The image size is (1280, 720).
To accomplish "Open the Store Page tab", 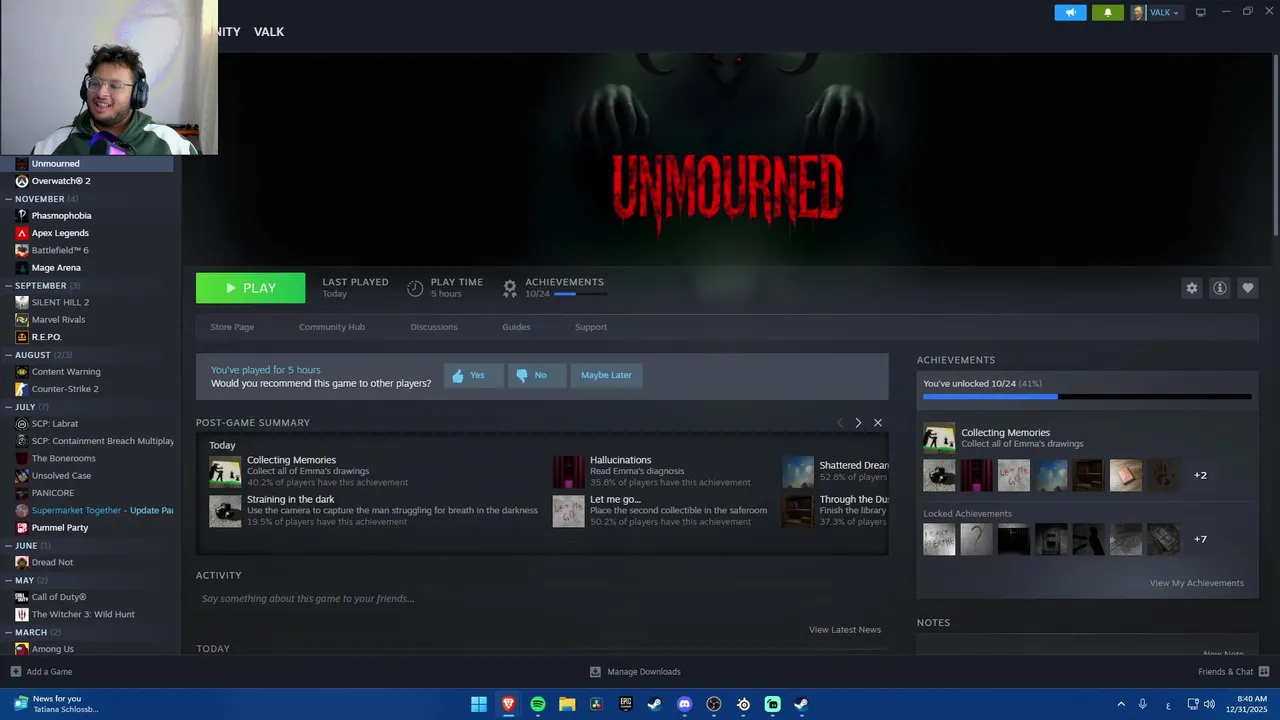I will 232,327.
